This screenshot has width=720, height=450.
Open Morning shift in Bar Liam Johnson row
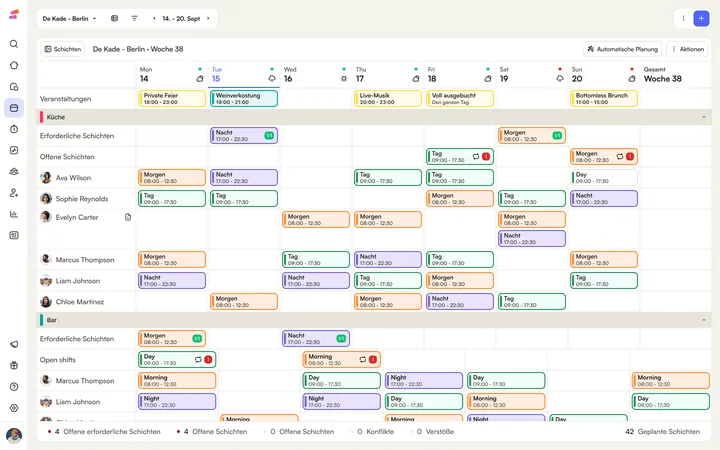506,401
